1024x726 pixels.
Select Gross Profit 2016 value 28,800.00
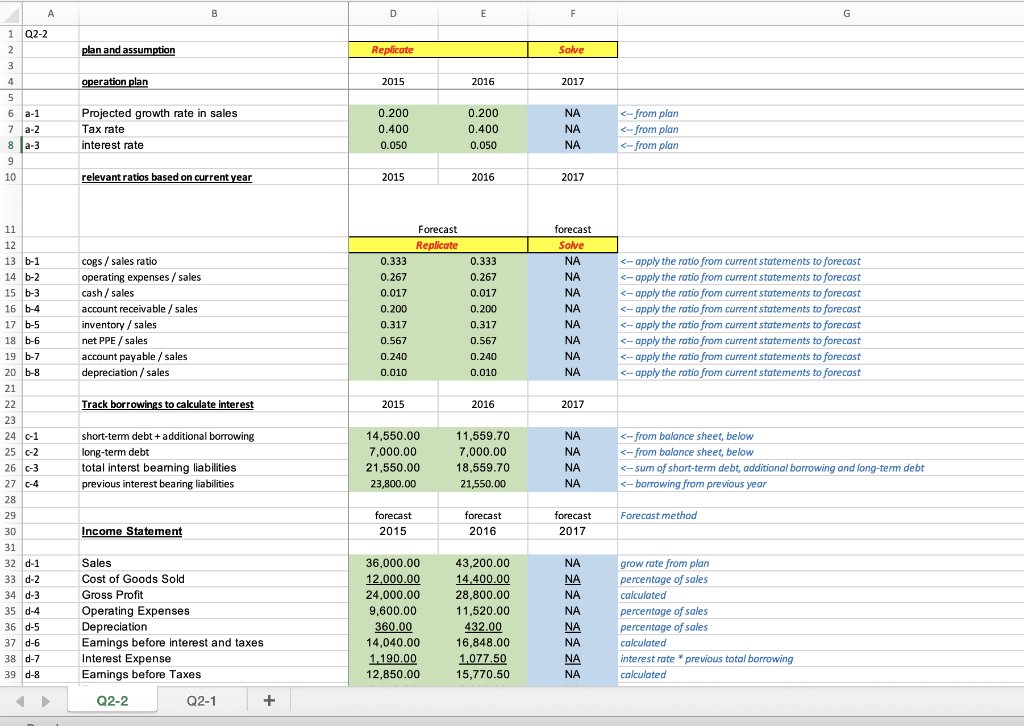(x=483, y=595)
